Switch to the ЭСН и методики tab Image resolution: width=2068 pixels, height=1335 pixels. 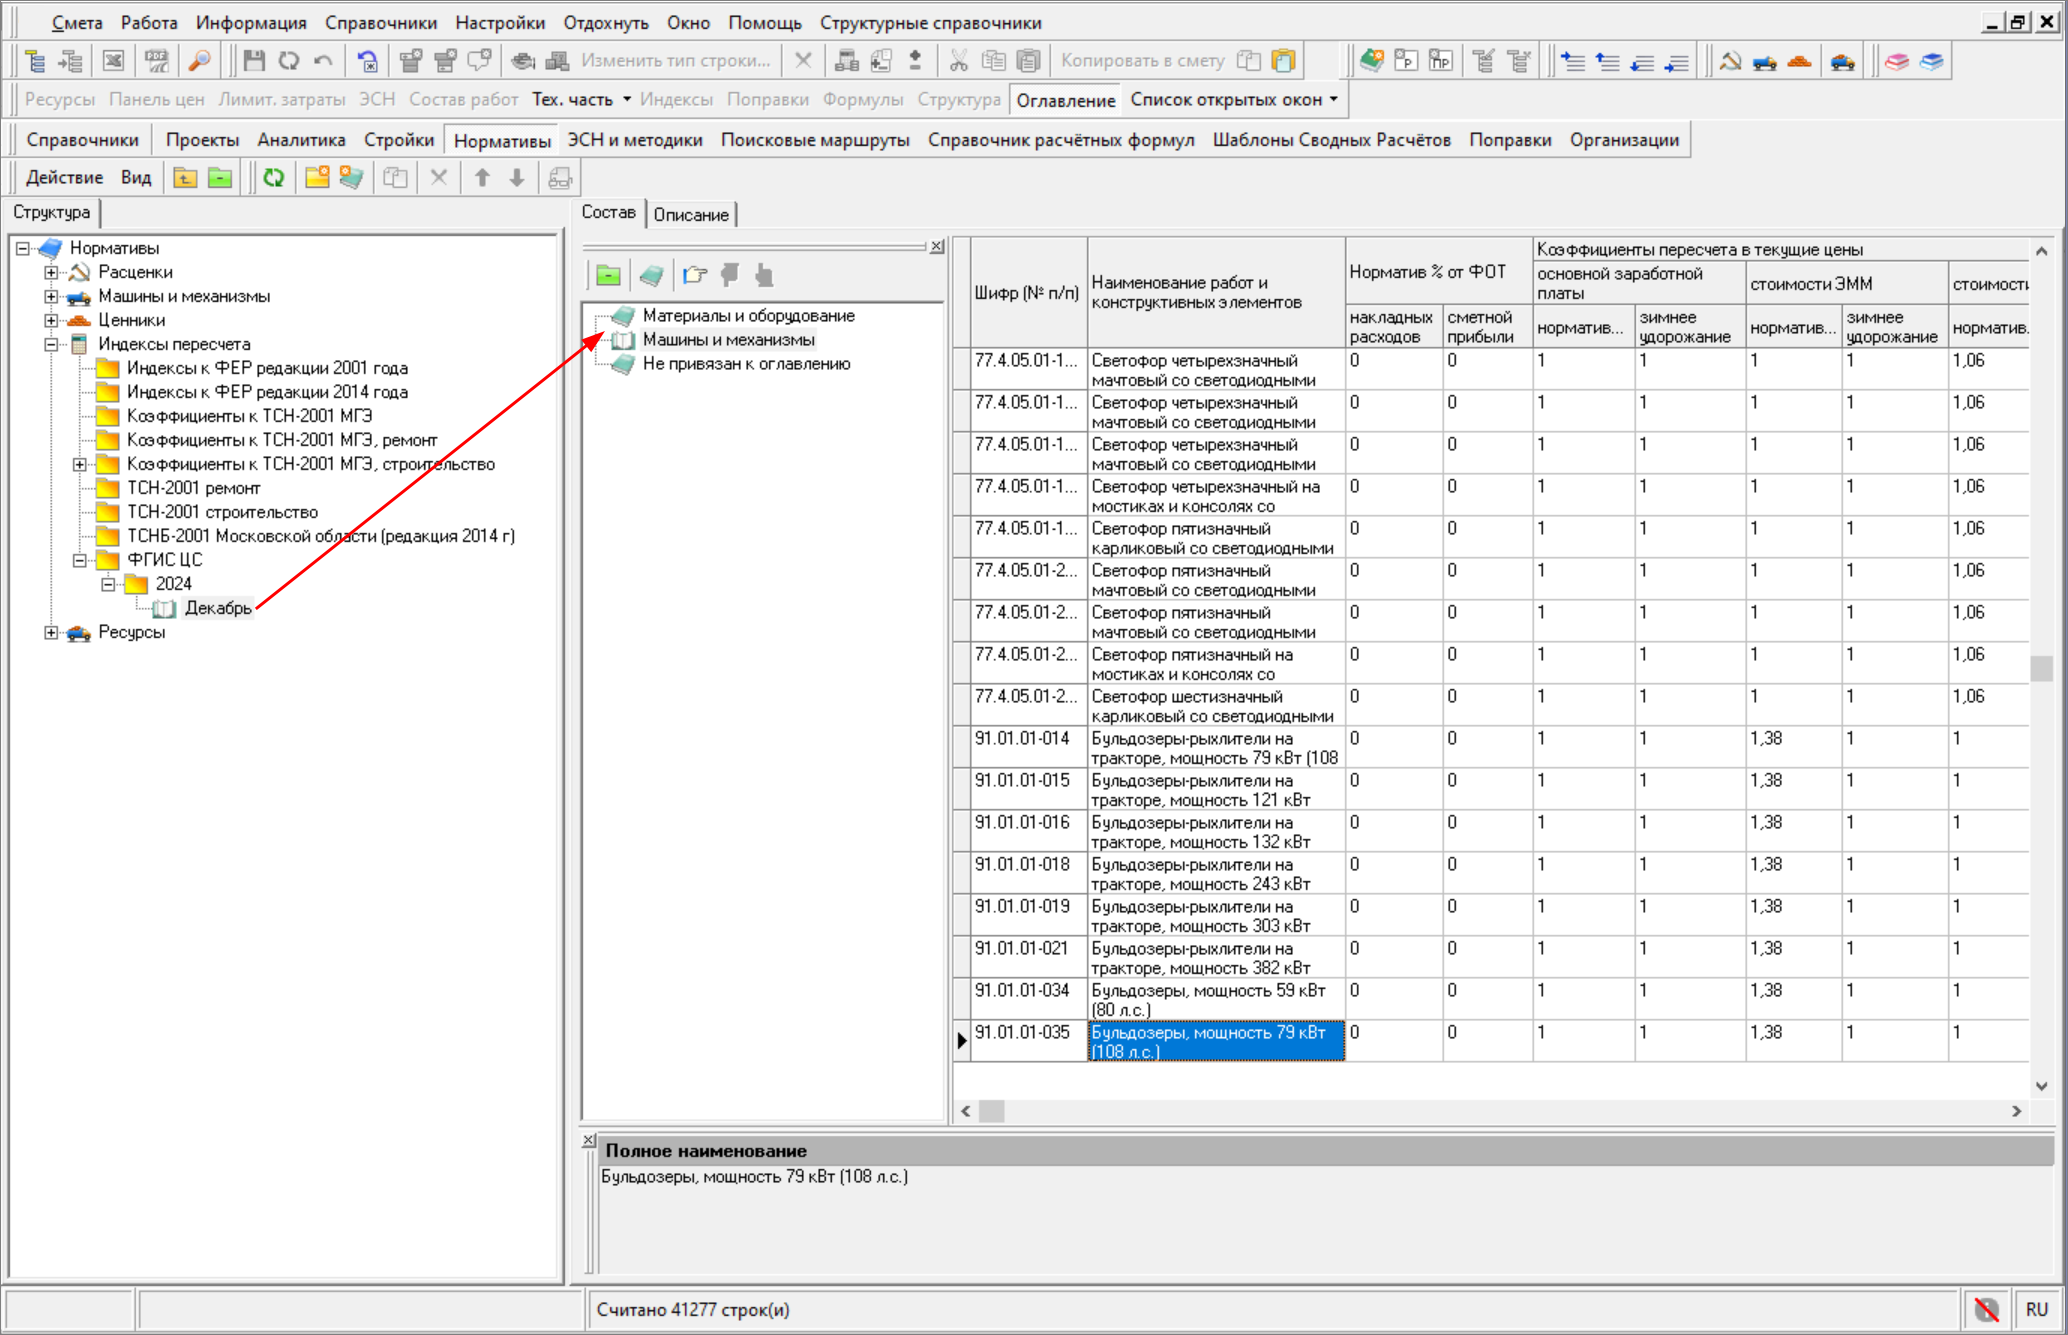click(x=635, y=140)
